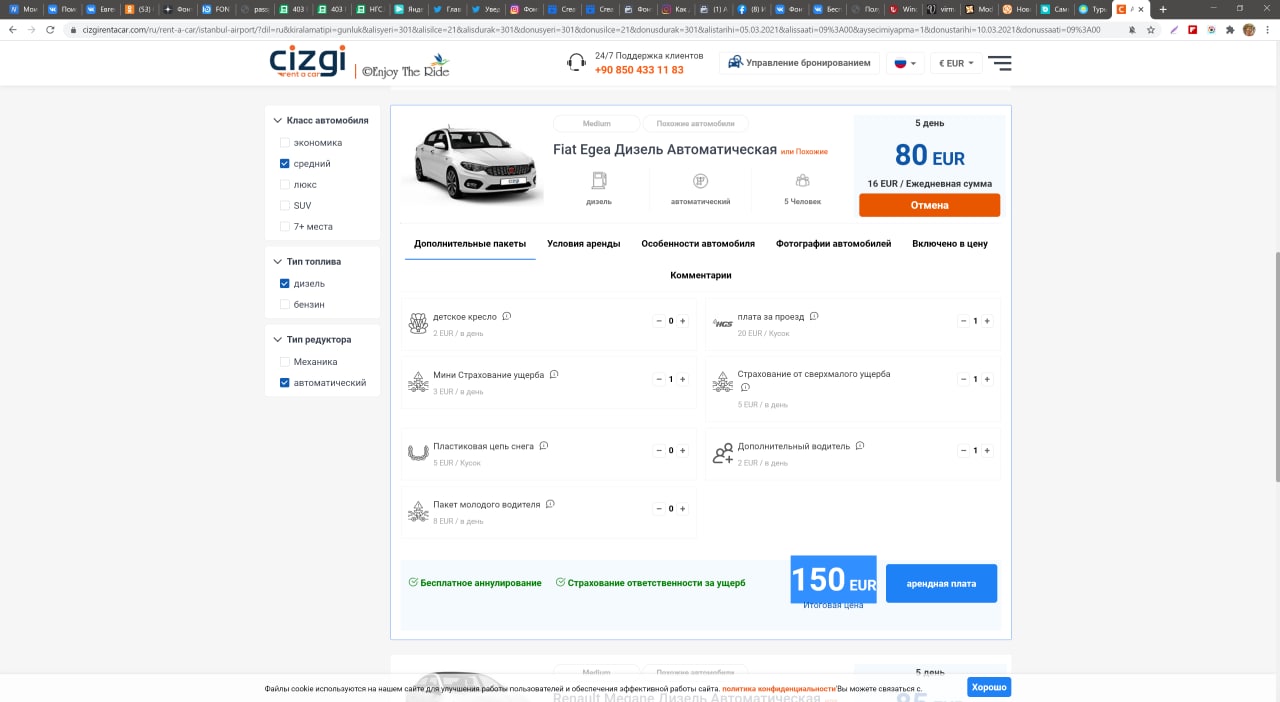Increase Пакет молодого водителя quantity

click(683, 508)
